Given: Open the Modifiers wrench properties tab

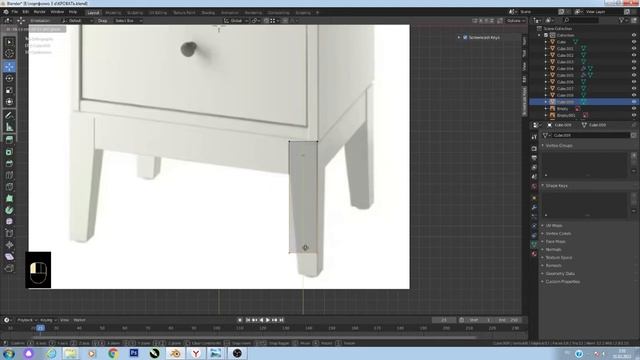Looking at the screenshot, I should (x=534, y=208).
